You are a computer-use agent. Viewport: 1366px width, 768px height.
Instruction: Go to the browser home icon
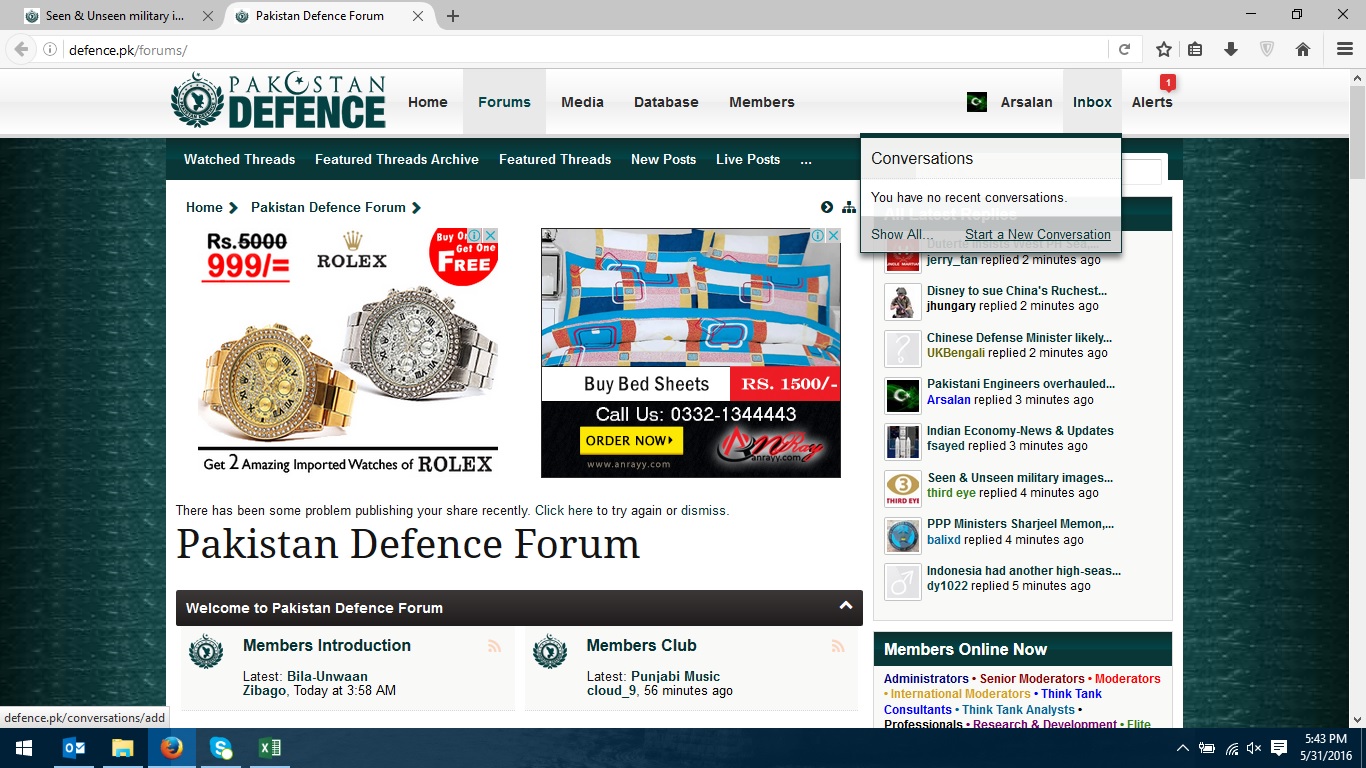1303,49
